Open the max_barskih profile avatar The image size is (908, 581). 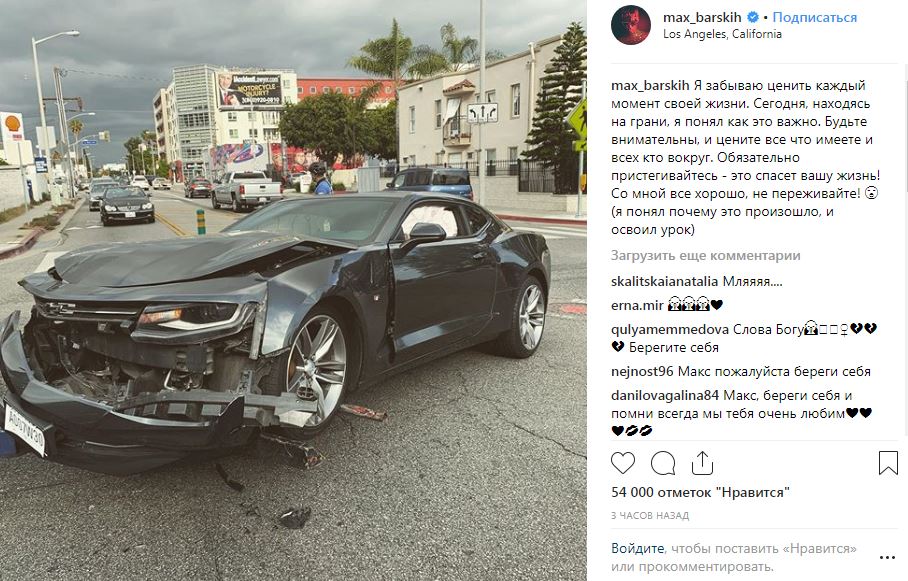click(631, 25)
